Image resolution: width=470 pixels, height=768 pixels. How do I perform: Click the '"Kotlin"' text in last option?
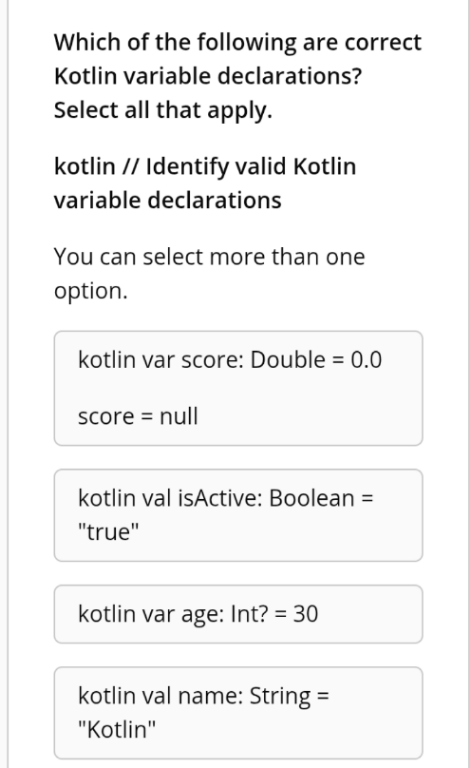pos(117,729)
